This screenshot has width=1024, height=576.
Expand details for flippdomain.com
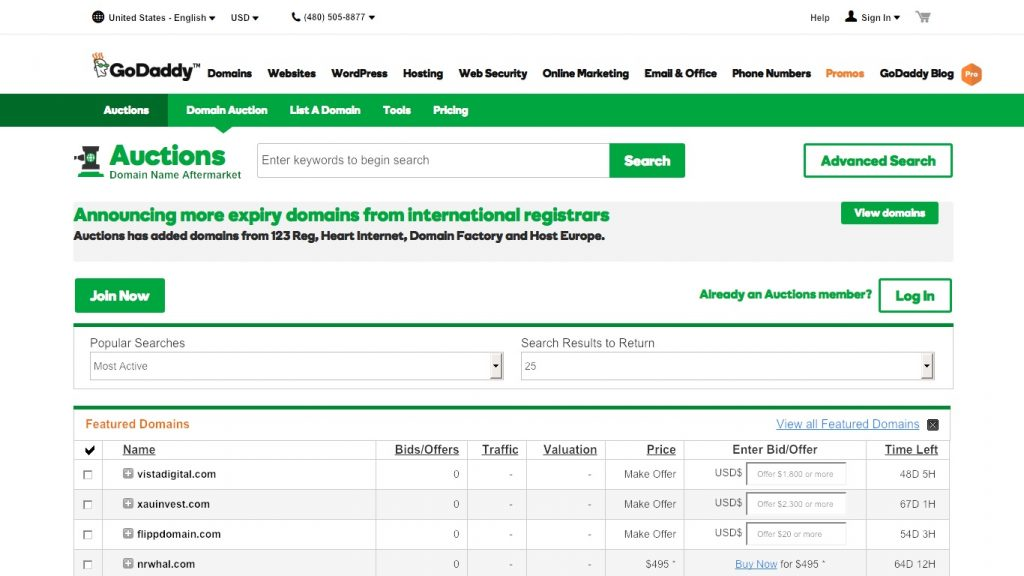128,534
